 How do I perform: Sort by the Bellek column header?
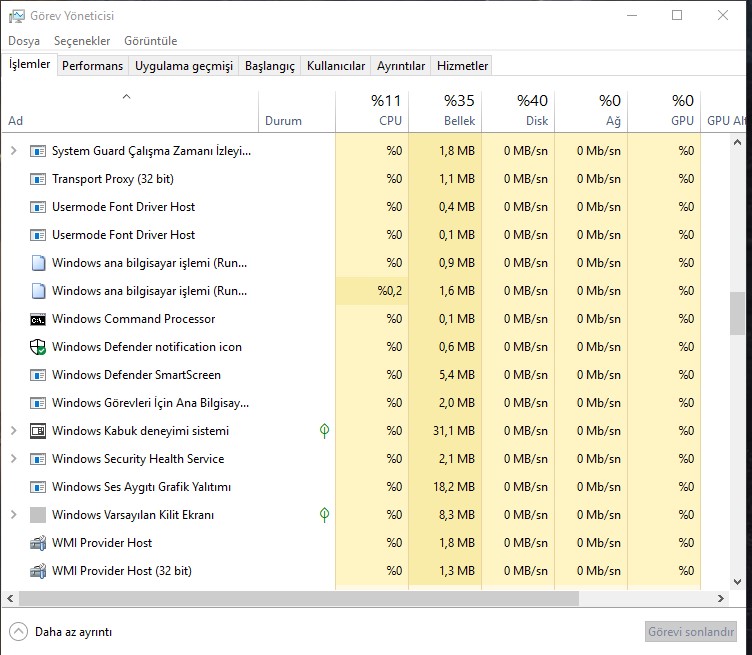pyautogui.click(x=445, y=111)
